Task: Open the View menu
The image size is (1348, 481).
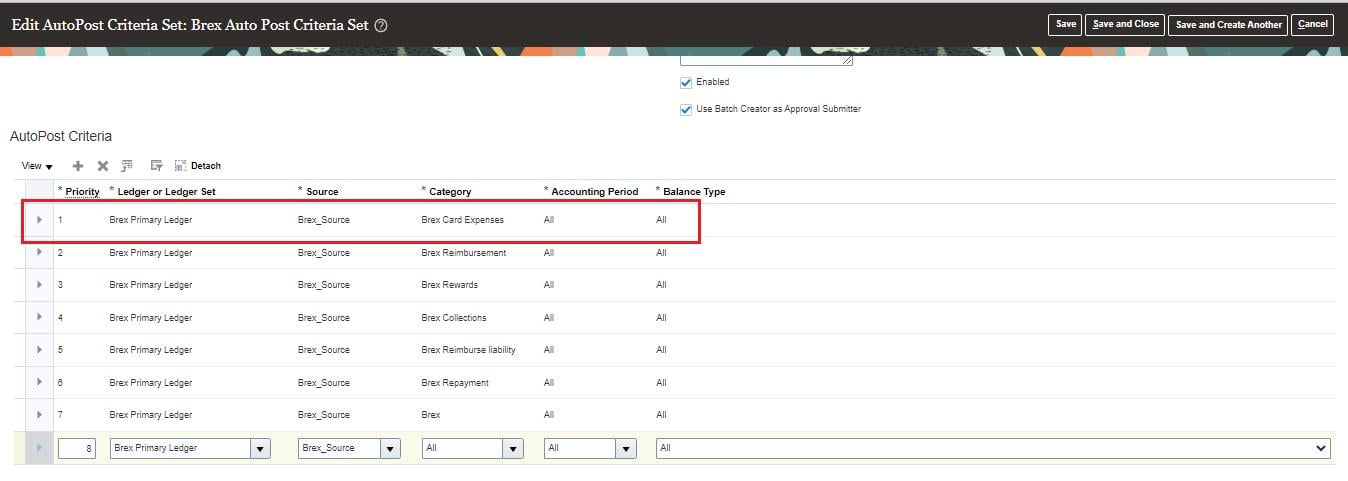Action: 37,166
